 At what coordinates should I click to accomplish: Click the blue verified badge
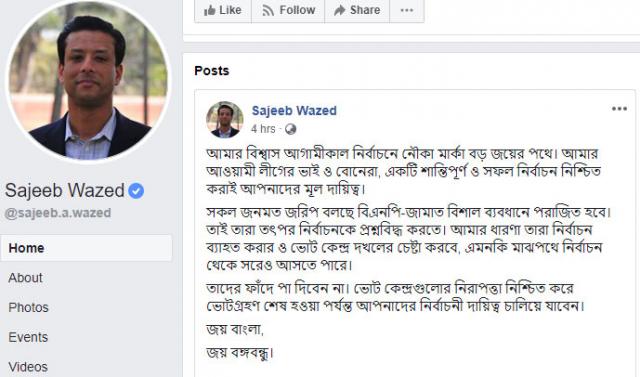click(x=136, y=191)
